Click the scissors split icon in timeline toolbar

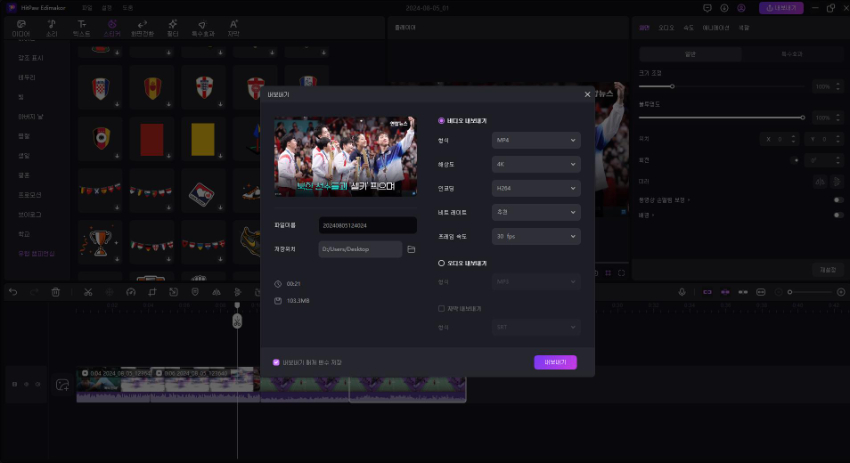coord(88,292)
